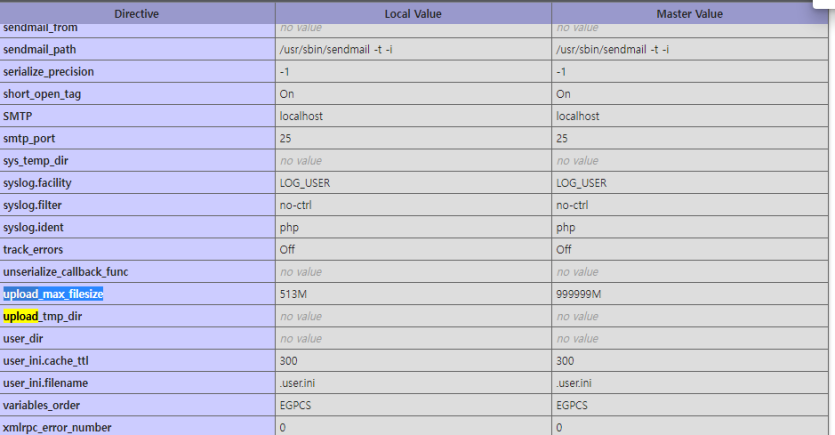This screenshot has width=835, height=435.
Task: Click the serialize_precision directive cell
Action: [137, 72]
